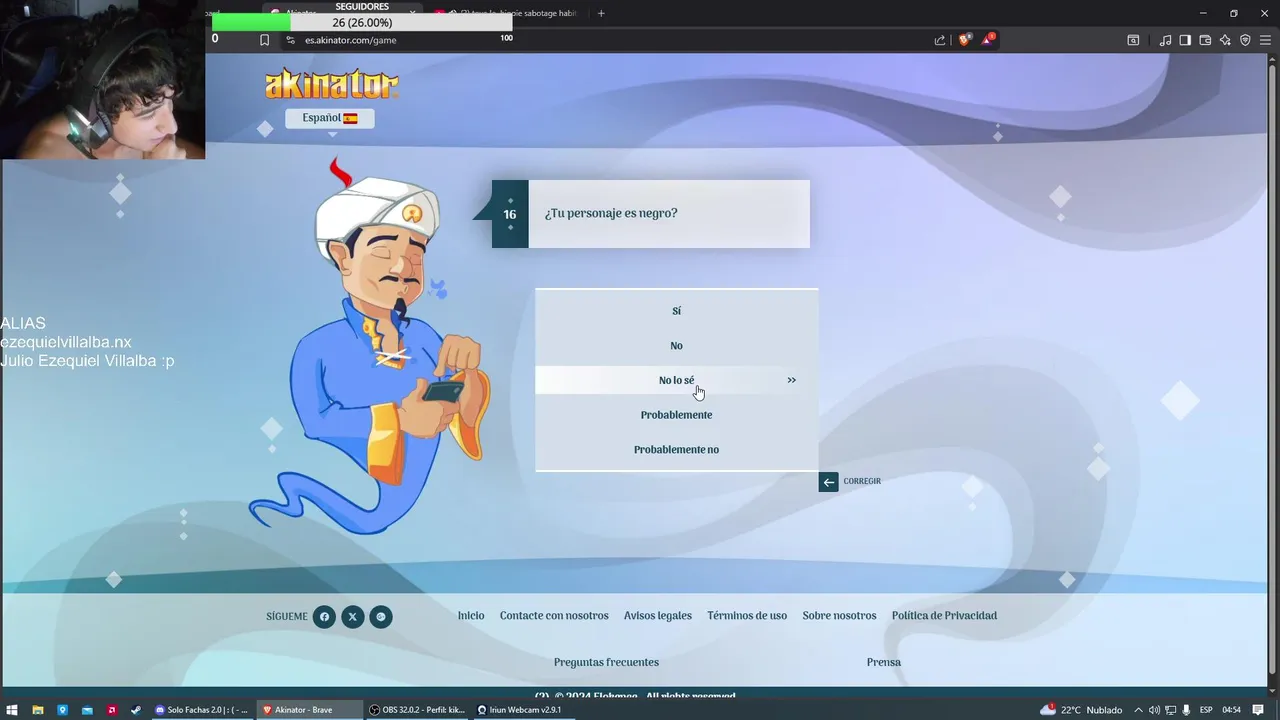Go to Inicio footer link

pos(471,616)
